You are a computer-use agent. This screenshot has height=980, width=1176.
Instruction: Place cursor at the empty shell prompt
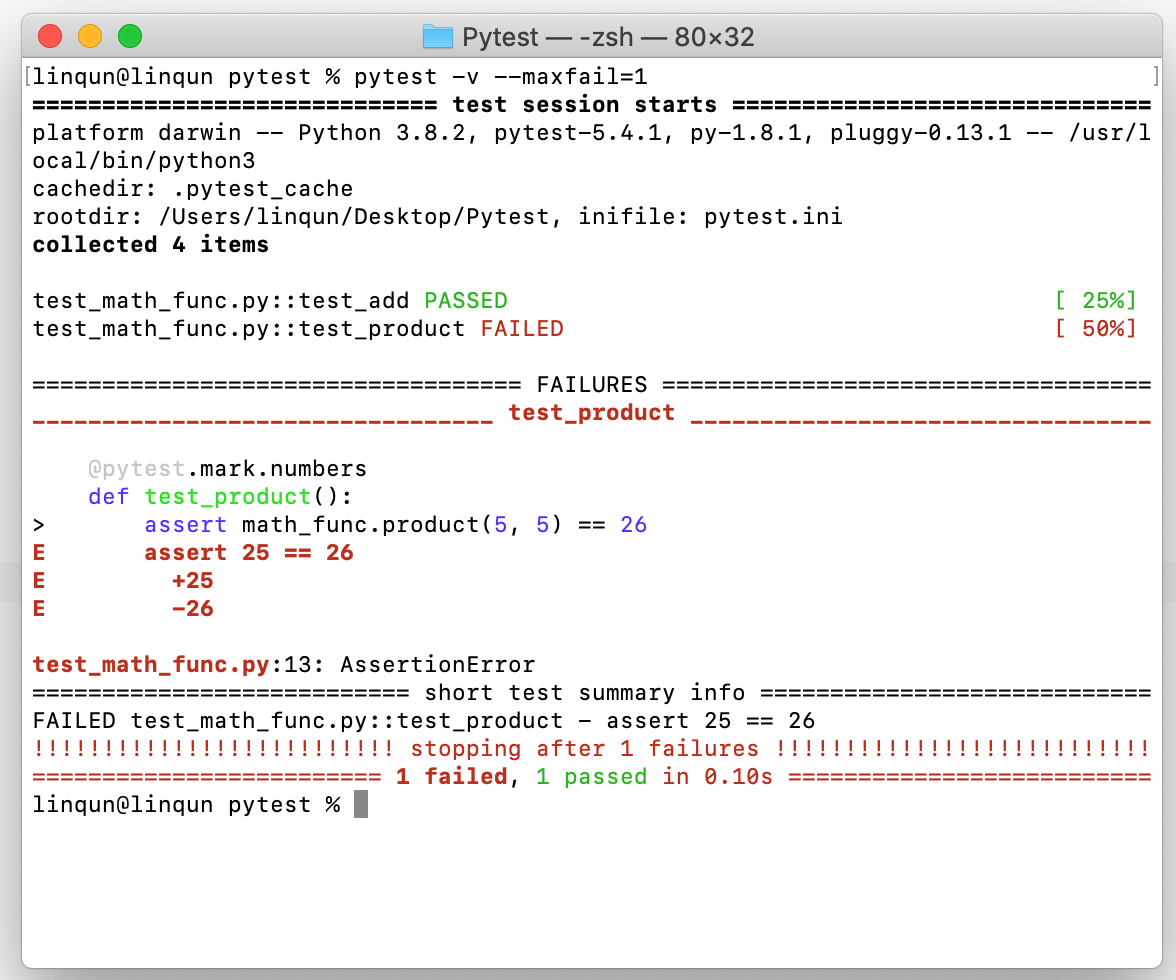360,804
